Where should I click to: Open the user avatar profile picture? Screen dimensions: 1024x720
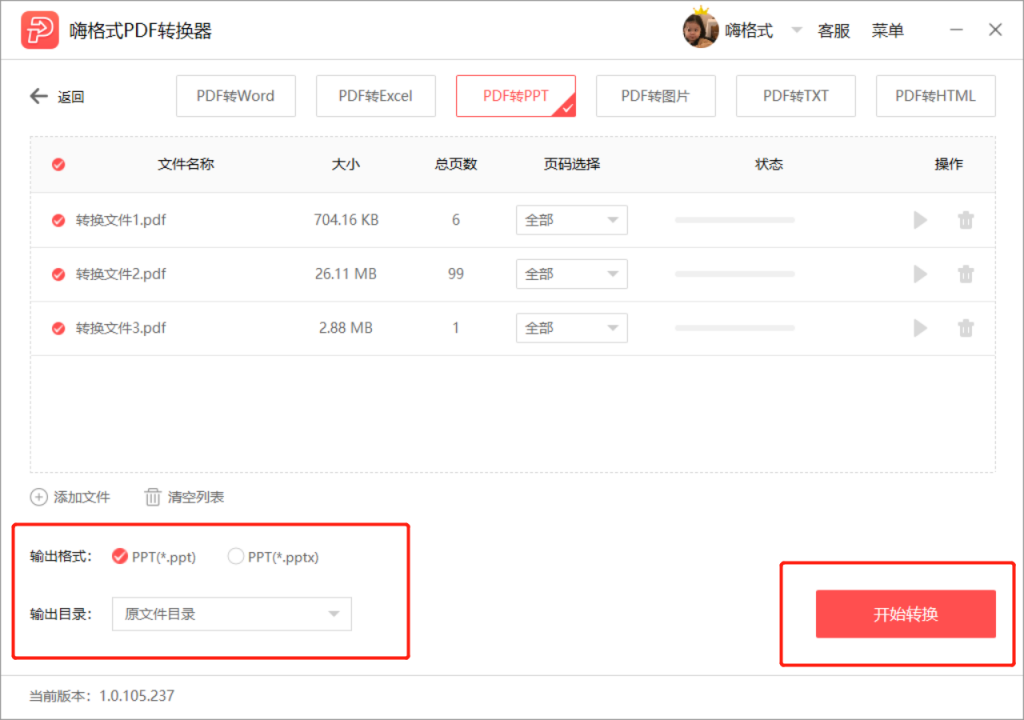click(x=700, y=29)
